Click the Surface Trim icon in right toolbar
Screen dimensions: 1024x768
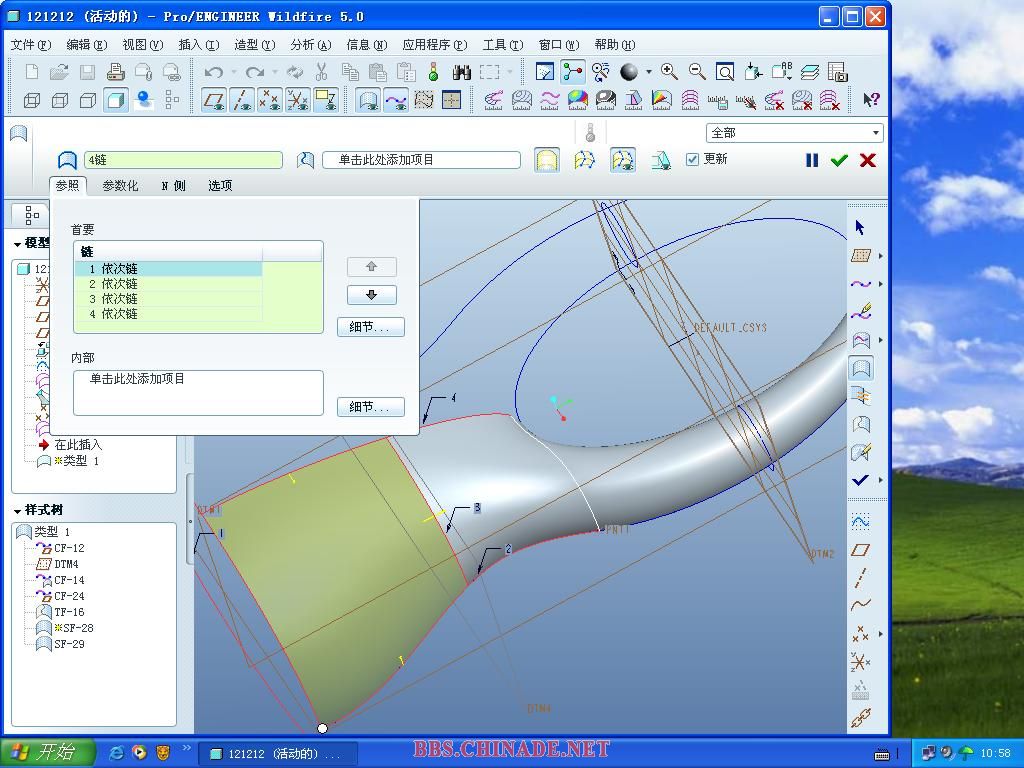861,424
